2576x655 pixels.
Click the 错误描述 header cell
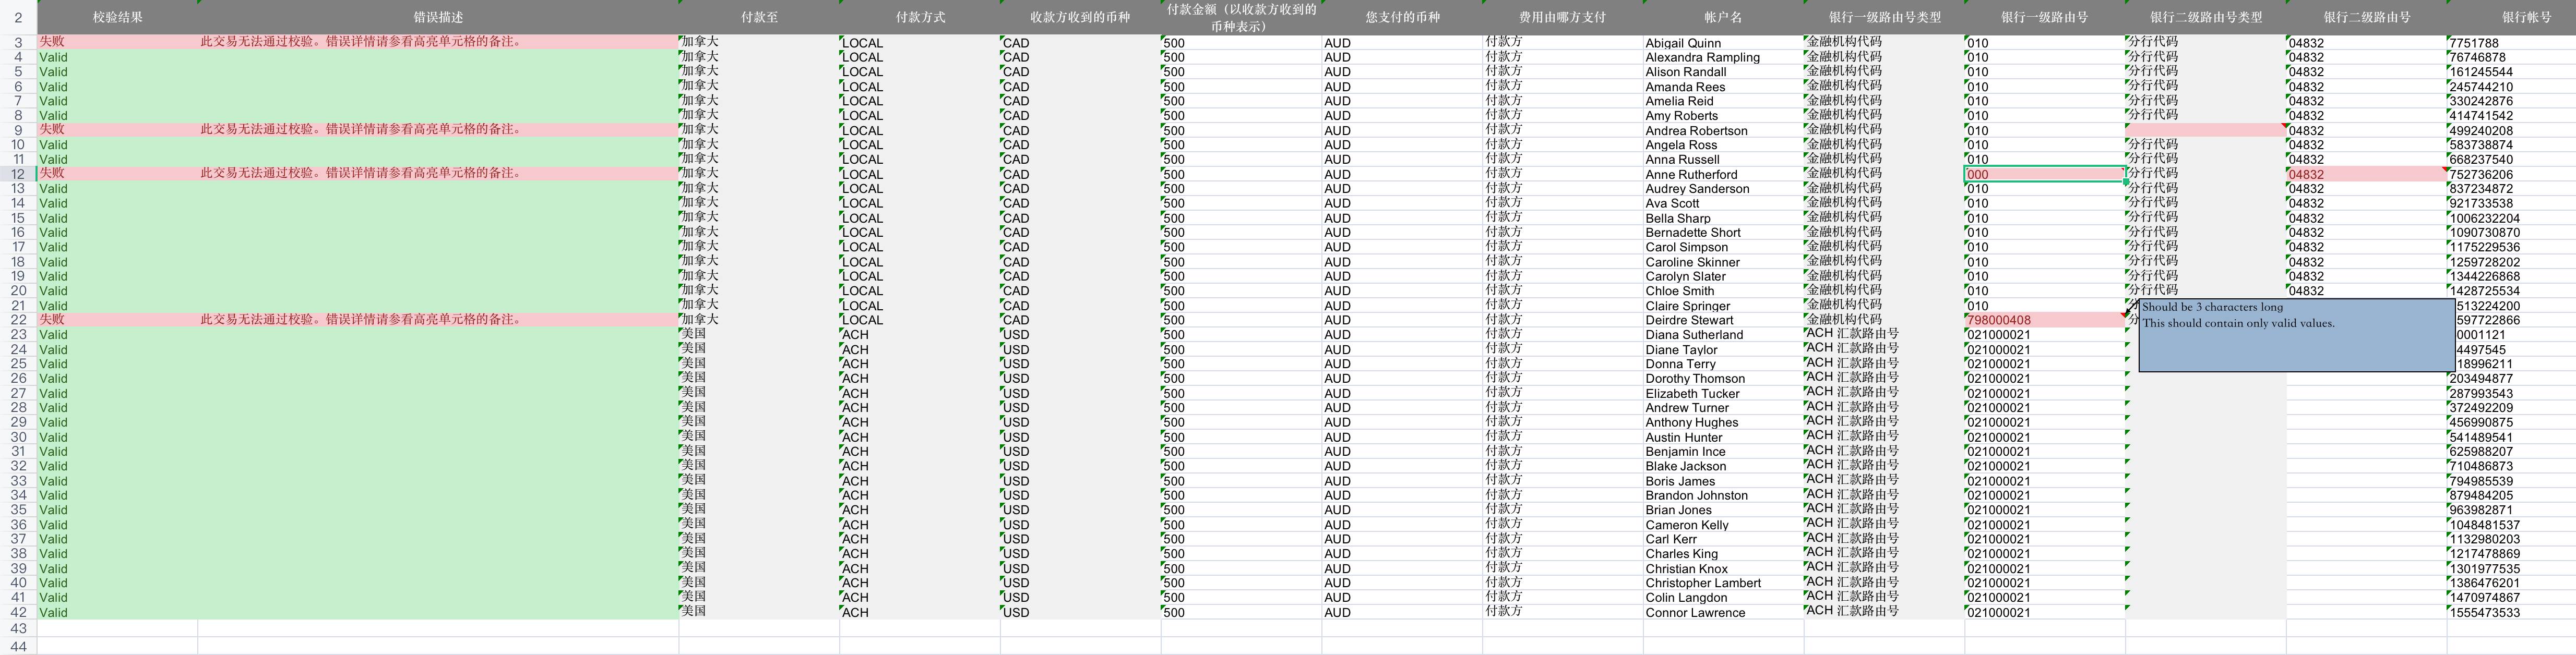(438, 17)
